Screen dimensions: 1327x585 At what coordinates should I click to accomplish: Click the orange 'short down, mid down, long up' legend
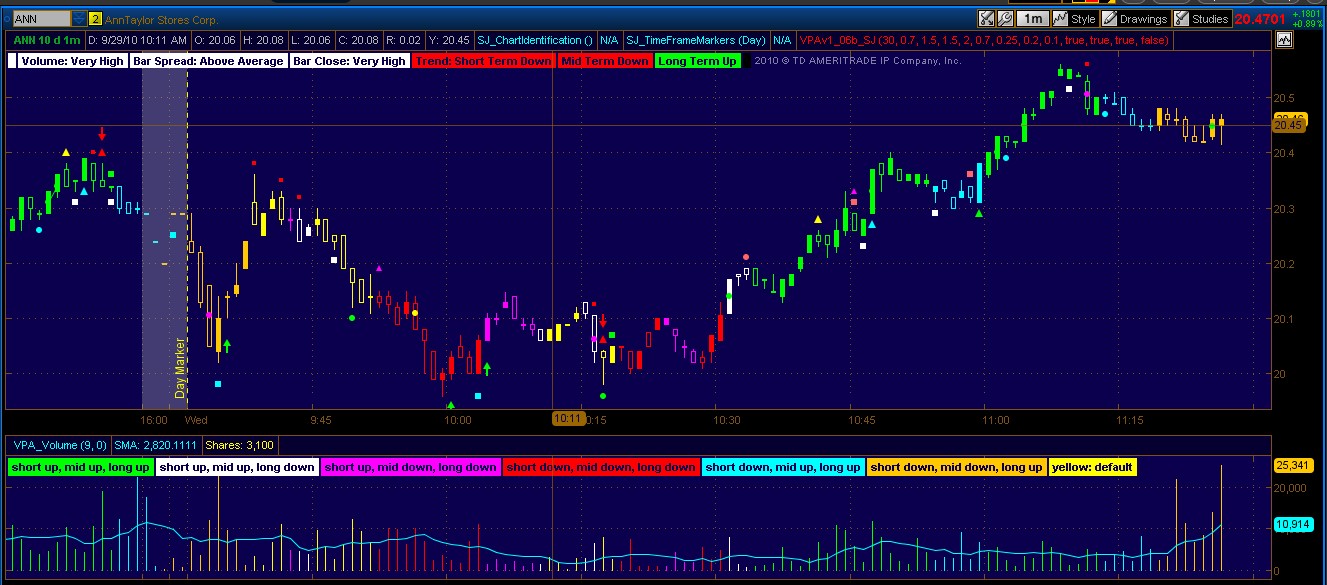click(x=956, y=467)
